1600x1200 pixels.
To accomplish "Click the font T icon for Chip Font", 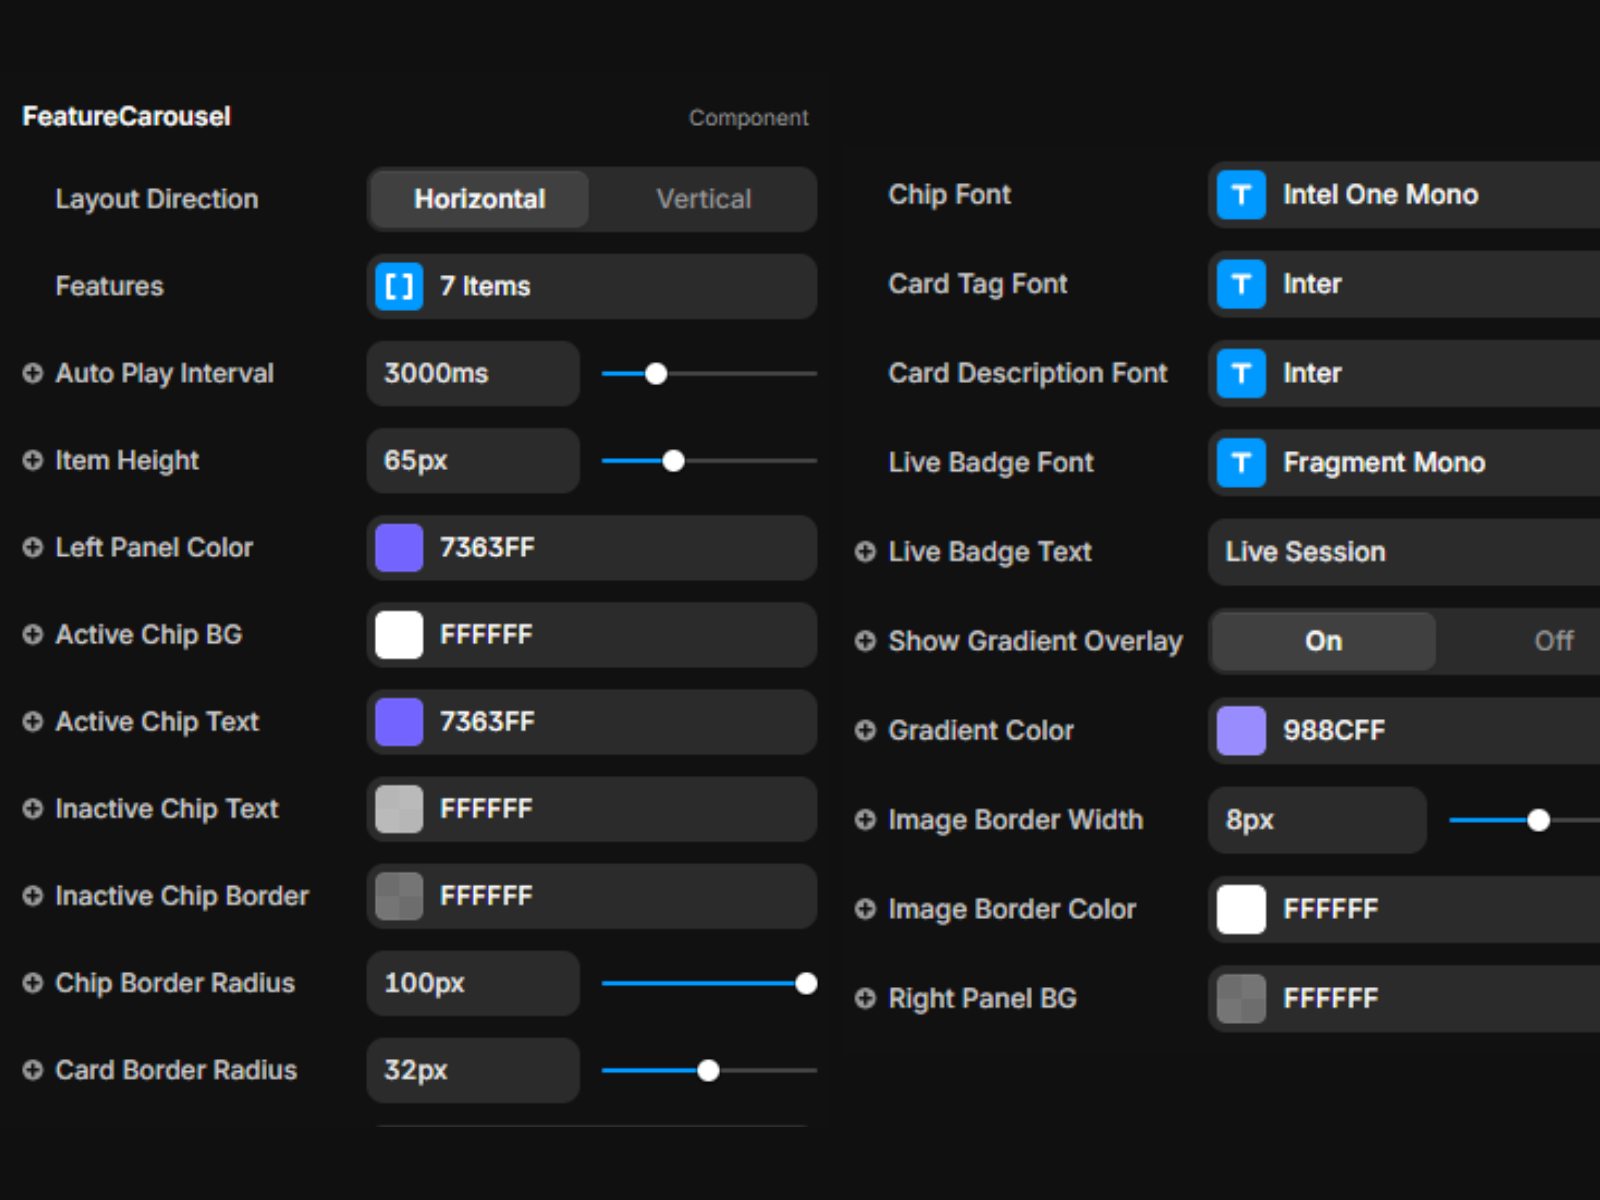I will click(x=1241, y=195).
